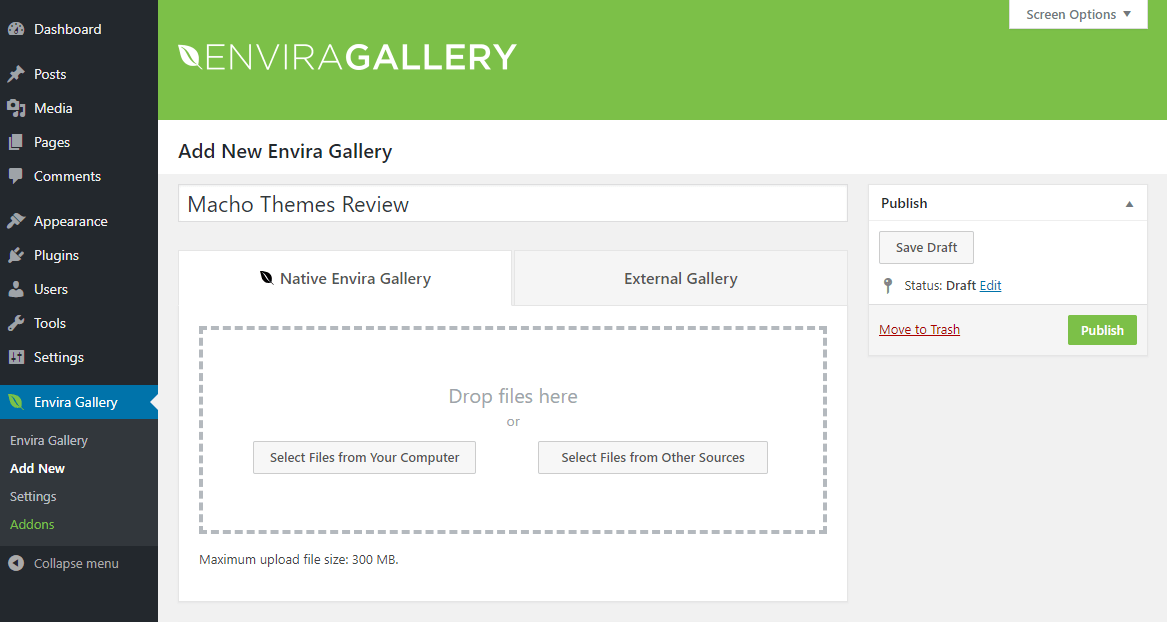The height and width of the screenshot is (622, 1167).
Task: Open Dashboard menu item
Action: point(79,29)
